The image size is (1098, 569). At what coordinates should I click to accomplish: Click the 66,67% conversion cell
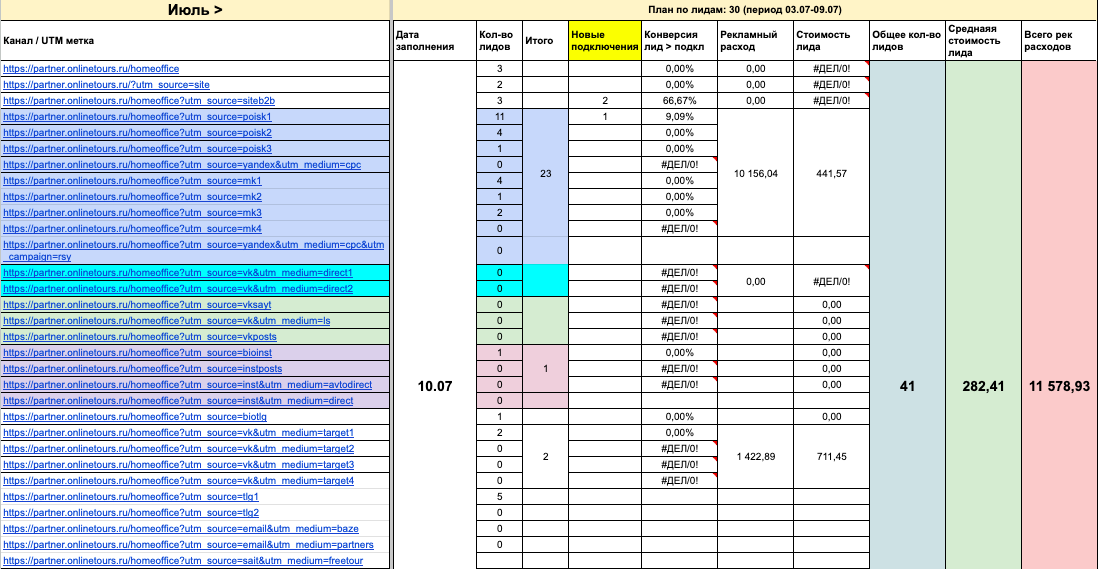pos(678,101)
